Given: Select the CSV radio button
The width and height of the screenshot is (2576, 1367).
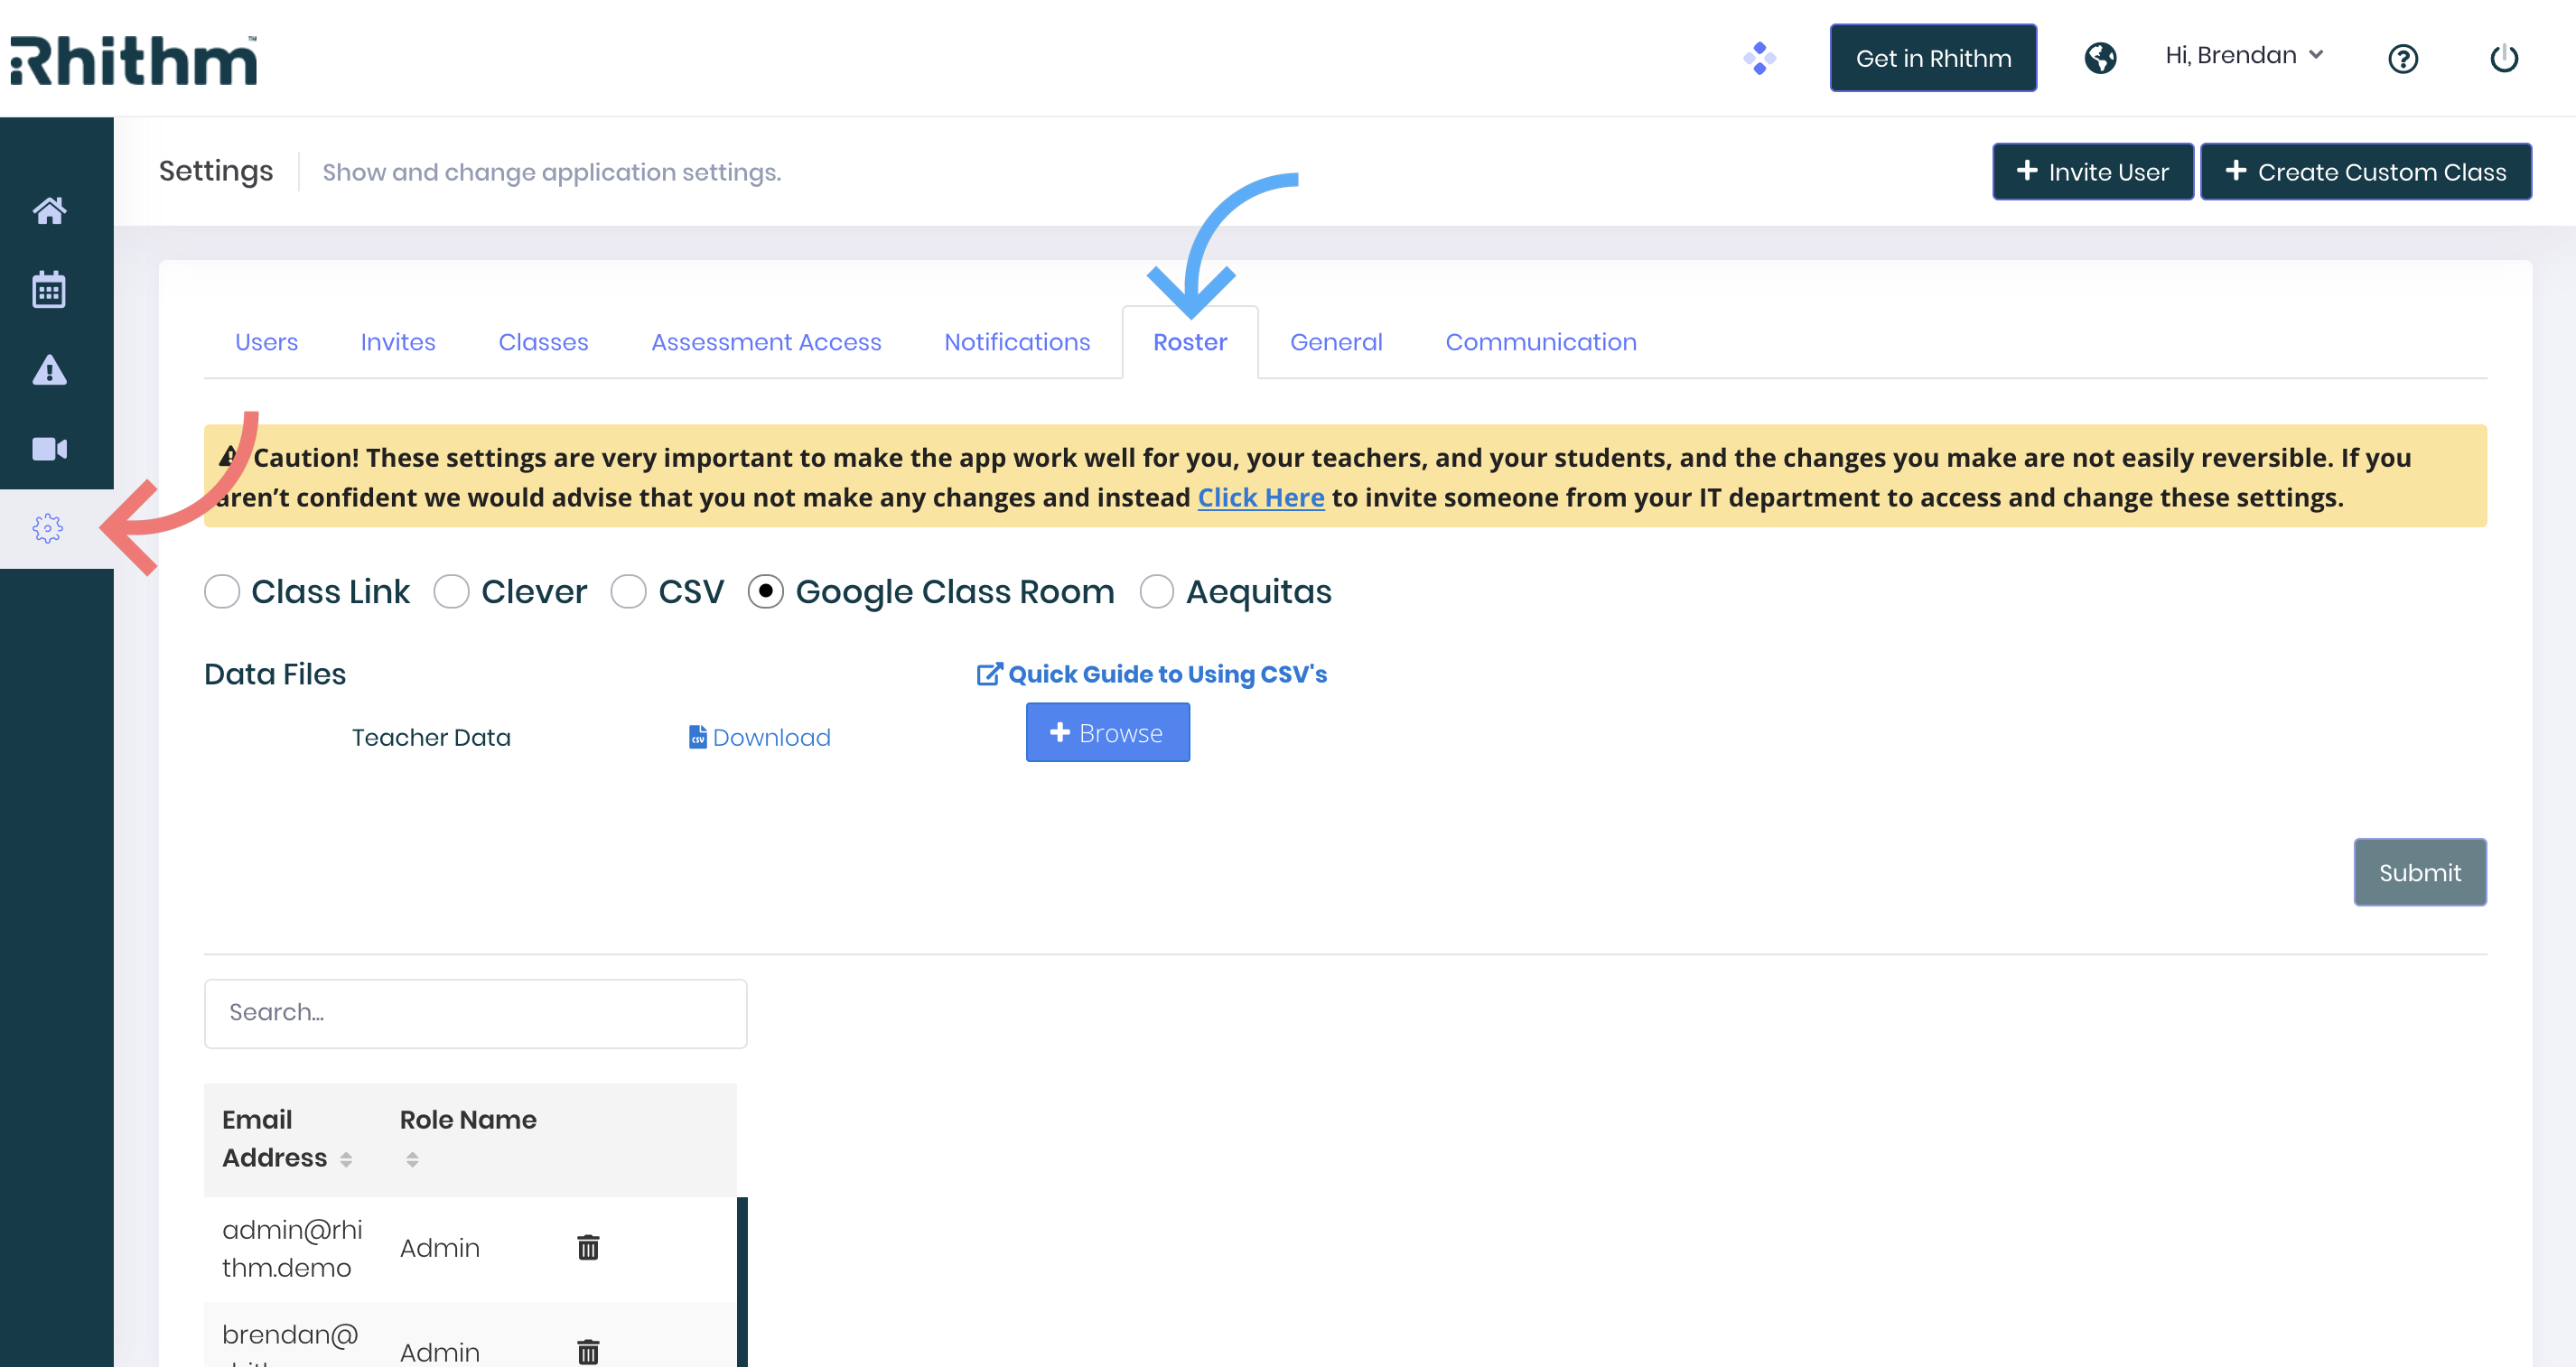Looking at the screenshot, I should (x=627, y=592).
